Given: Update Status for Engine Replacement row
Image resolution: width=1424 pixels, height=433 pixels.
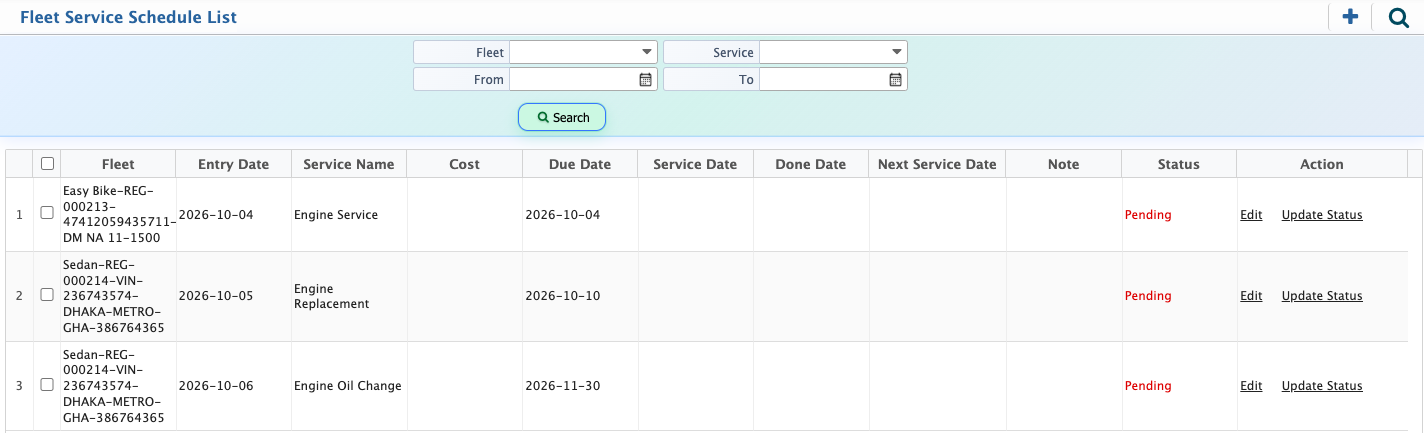Looking at the screenshot, I should (x=1322, y=295).
